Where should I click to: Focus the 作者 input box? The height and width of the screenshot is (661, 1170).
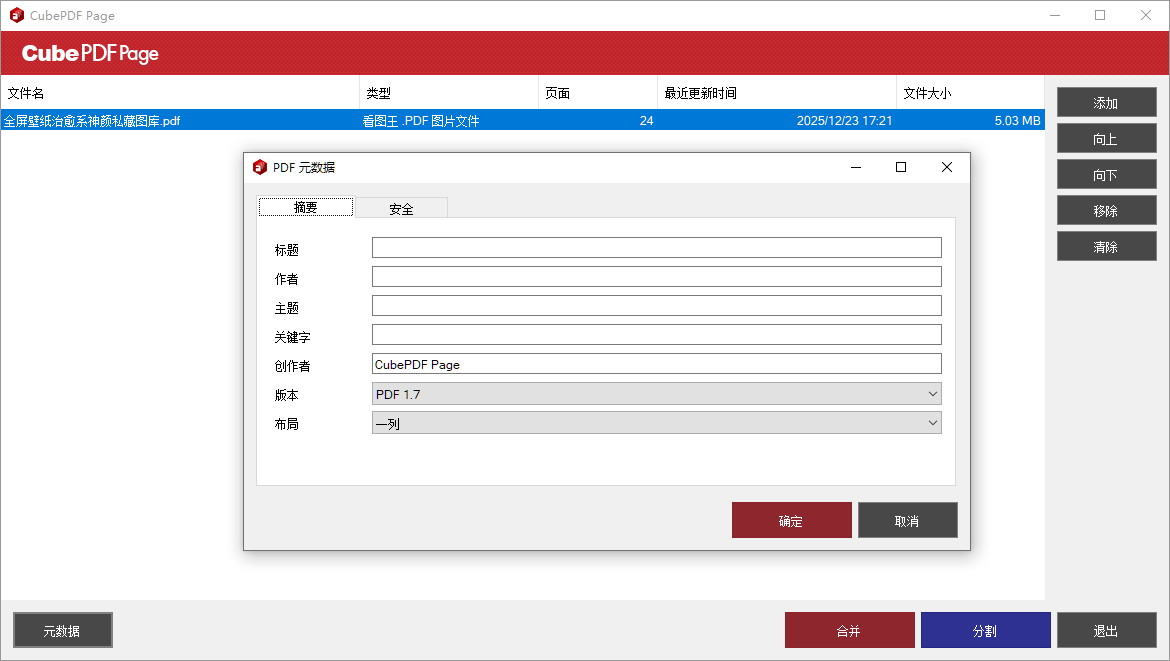pos(657,277)
